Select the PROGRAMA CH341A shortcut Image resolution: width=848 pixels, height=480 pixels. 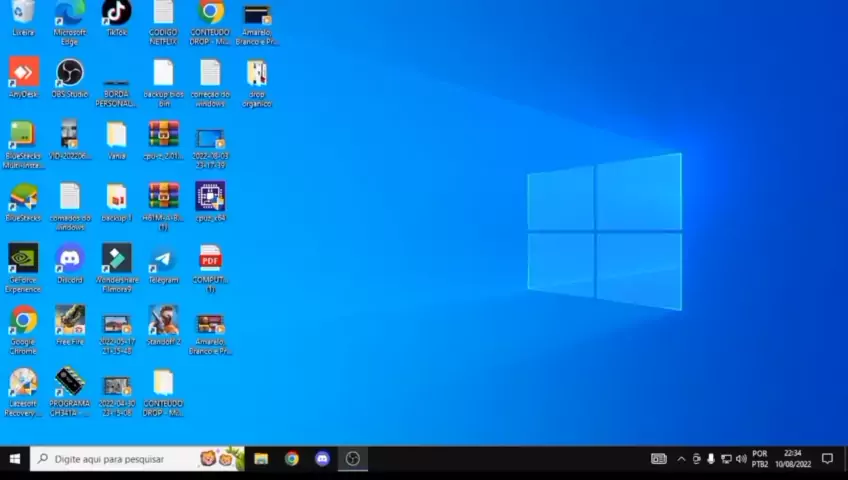(x=70, y=392)
